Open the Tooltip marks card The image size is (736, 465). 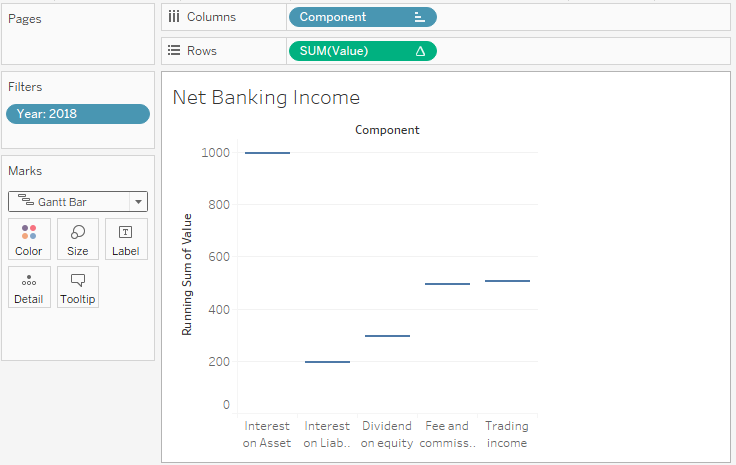[78, 287]
